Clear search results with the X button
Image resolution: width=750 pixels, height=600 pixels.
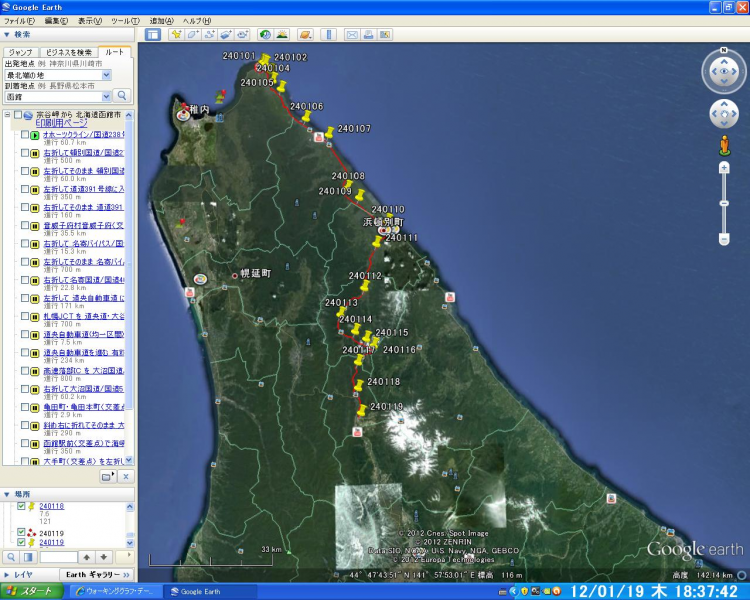pos(126,477)
